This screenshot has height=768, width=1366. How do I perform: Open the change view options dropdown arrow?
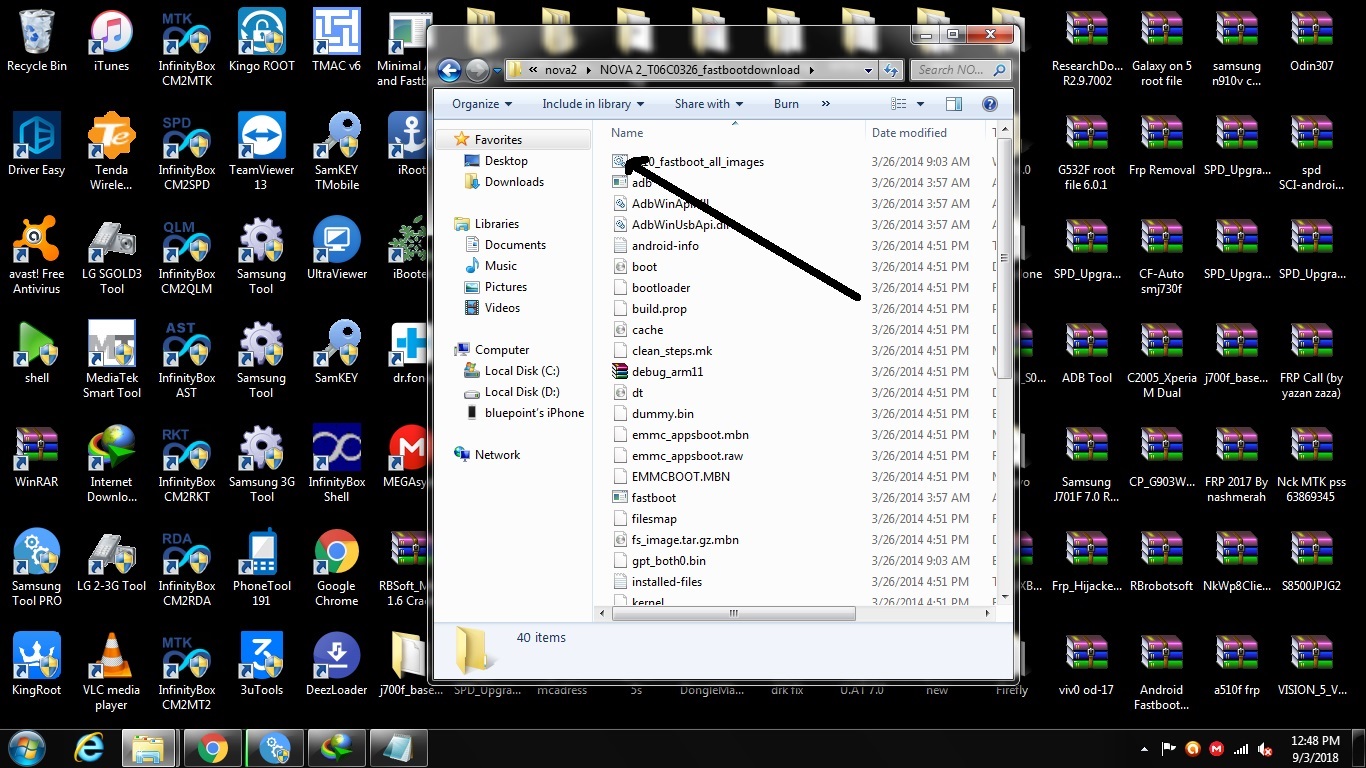tap(921, 104)
